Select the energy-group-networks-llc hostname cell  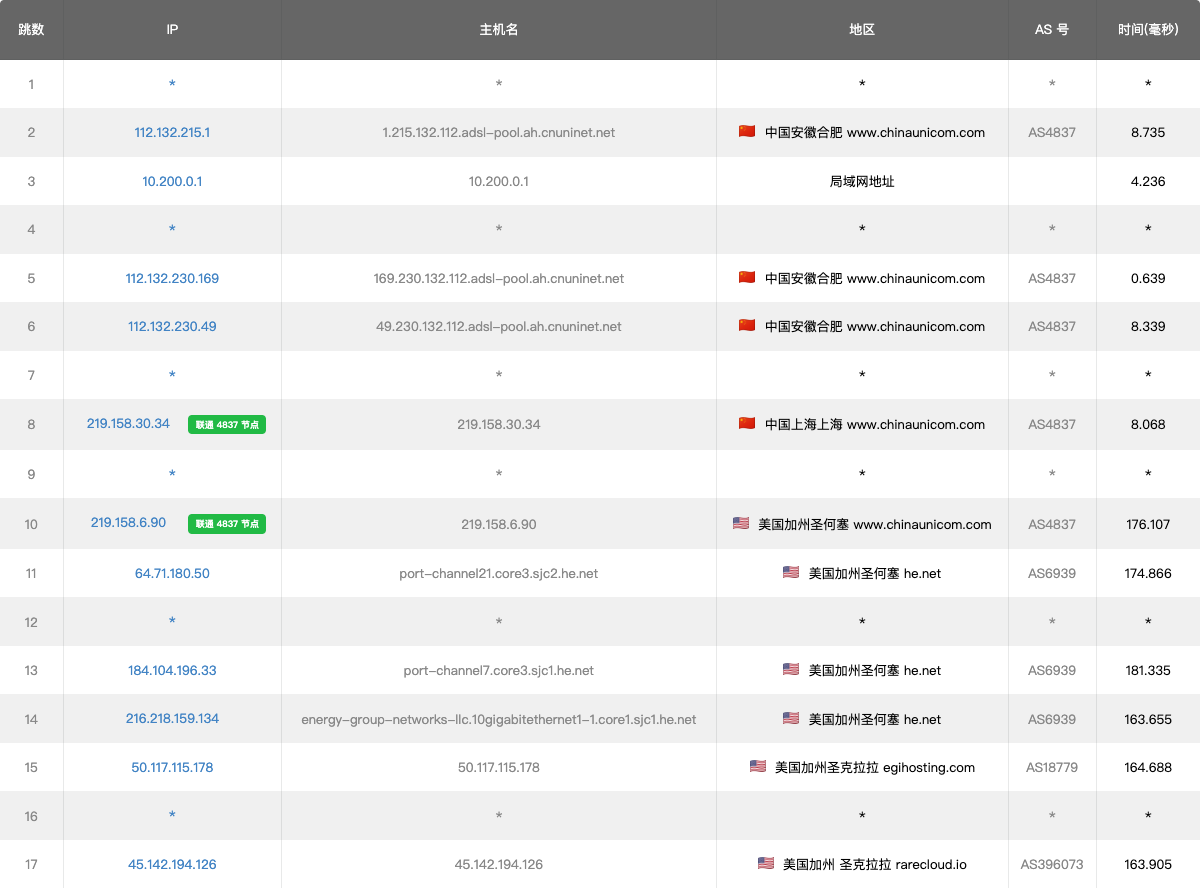(x=499, y=719)
